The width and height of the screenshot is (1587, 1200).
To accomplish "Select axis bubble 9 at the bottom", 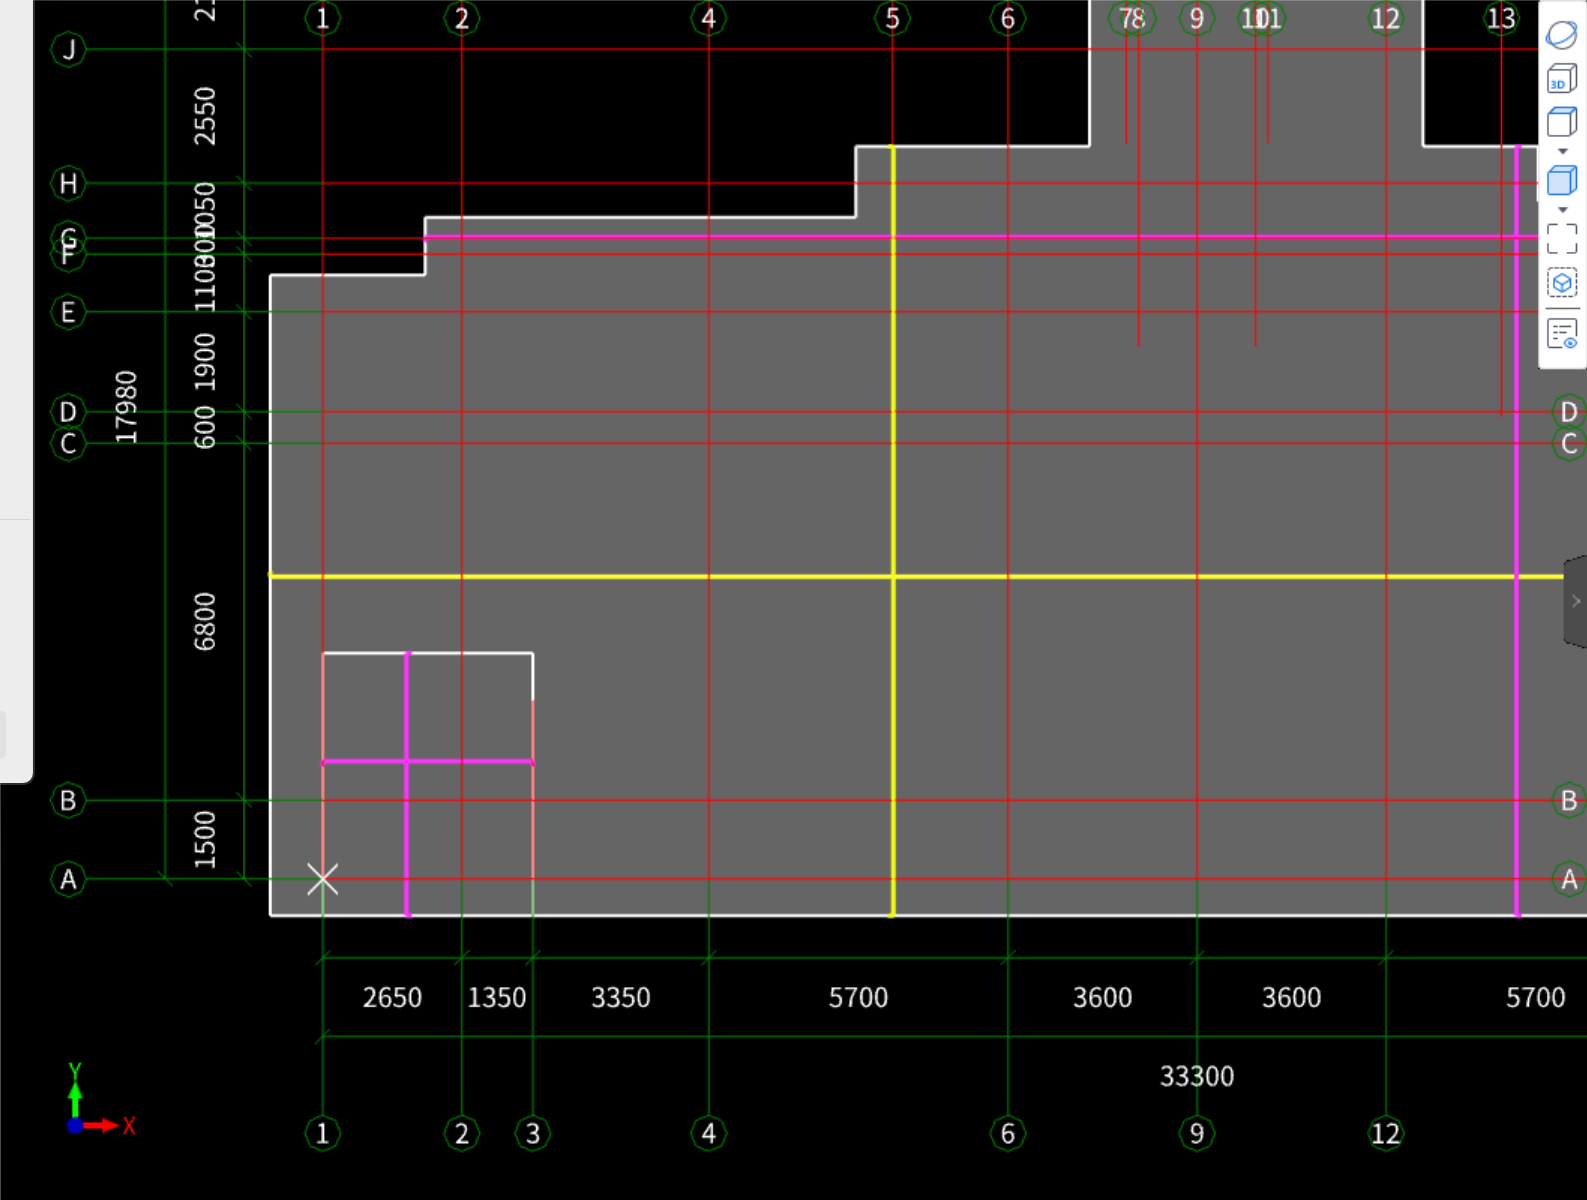I will (x=1196, y=1133).
